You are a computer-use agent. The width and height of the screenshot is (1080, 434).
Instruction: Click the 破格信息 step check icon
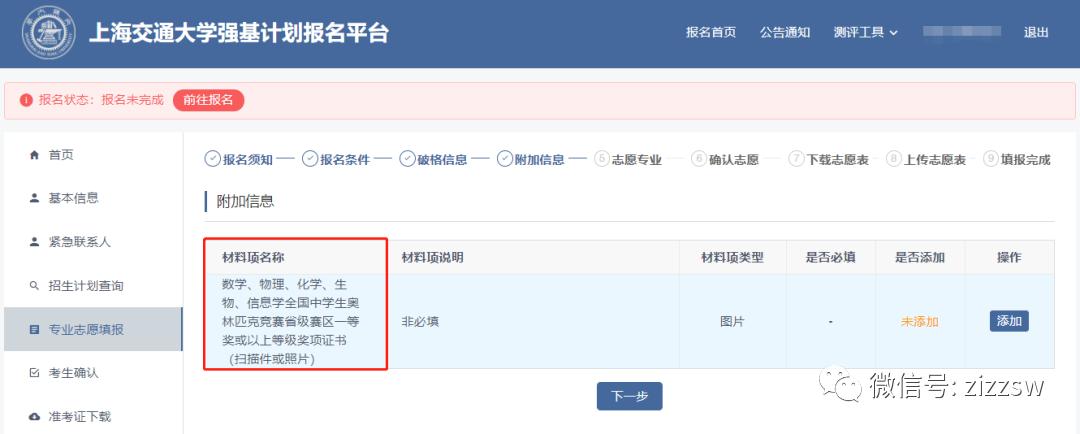tap(407, 159)
